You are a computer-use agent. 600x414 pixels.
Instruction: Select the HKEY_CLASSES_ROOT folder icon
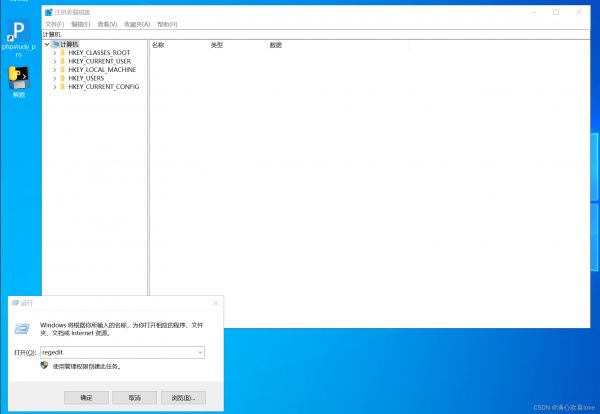[x=62, y=53]
